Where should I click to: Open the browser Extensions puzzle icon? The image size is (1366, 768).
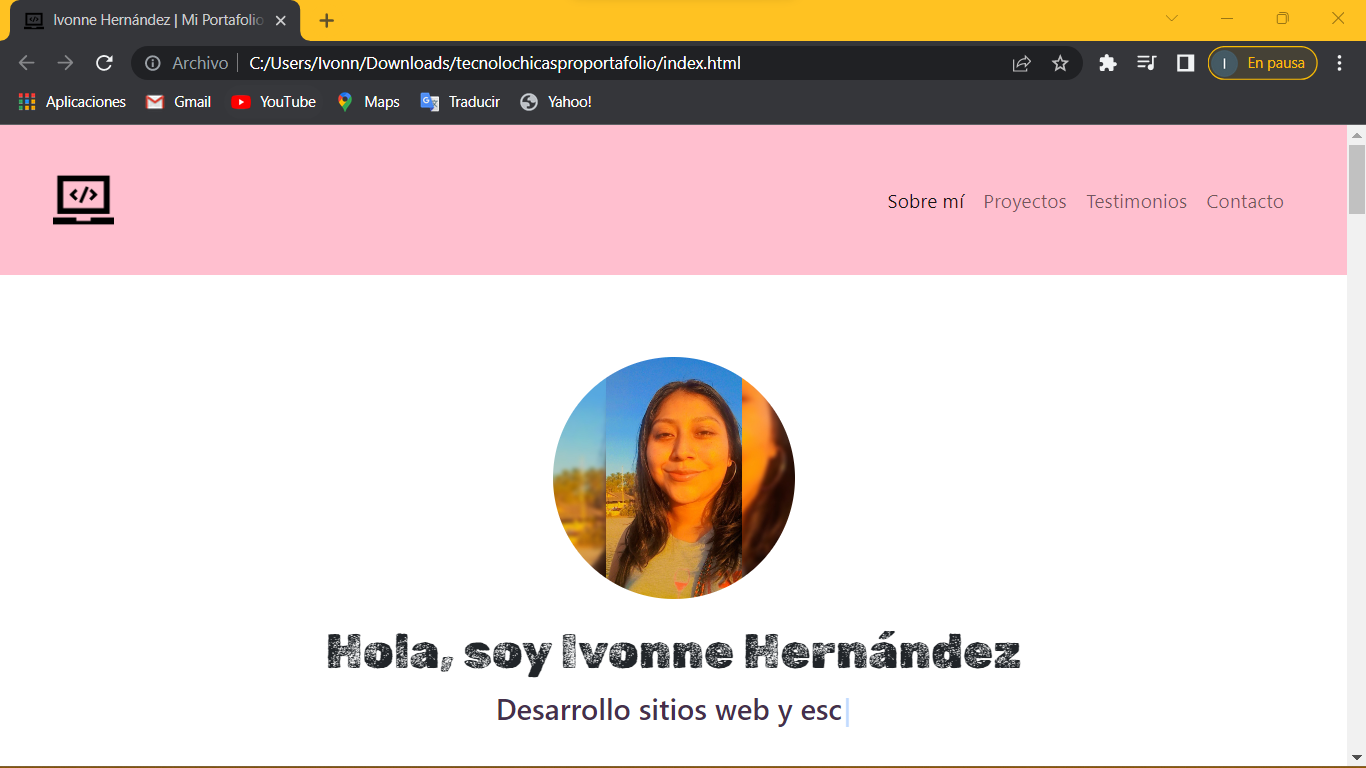(1107, 62)
